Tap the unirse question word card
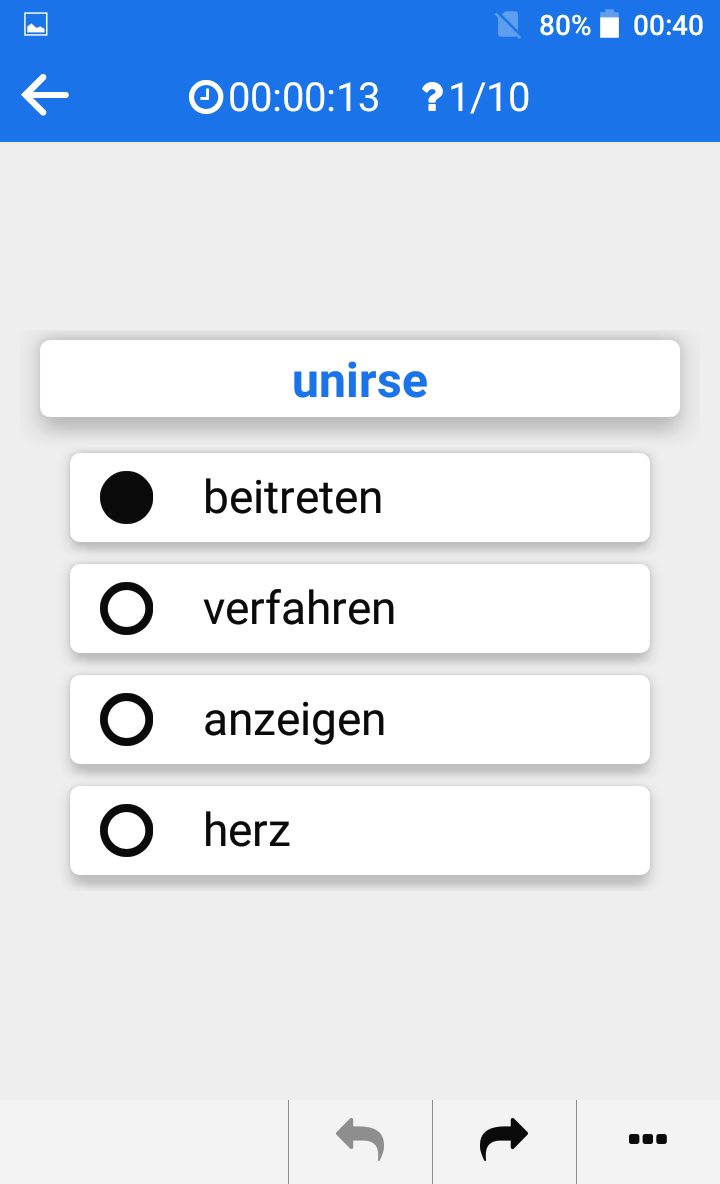The image size is (720, 1184). tap(360, 378)
